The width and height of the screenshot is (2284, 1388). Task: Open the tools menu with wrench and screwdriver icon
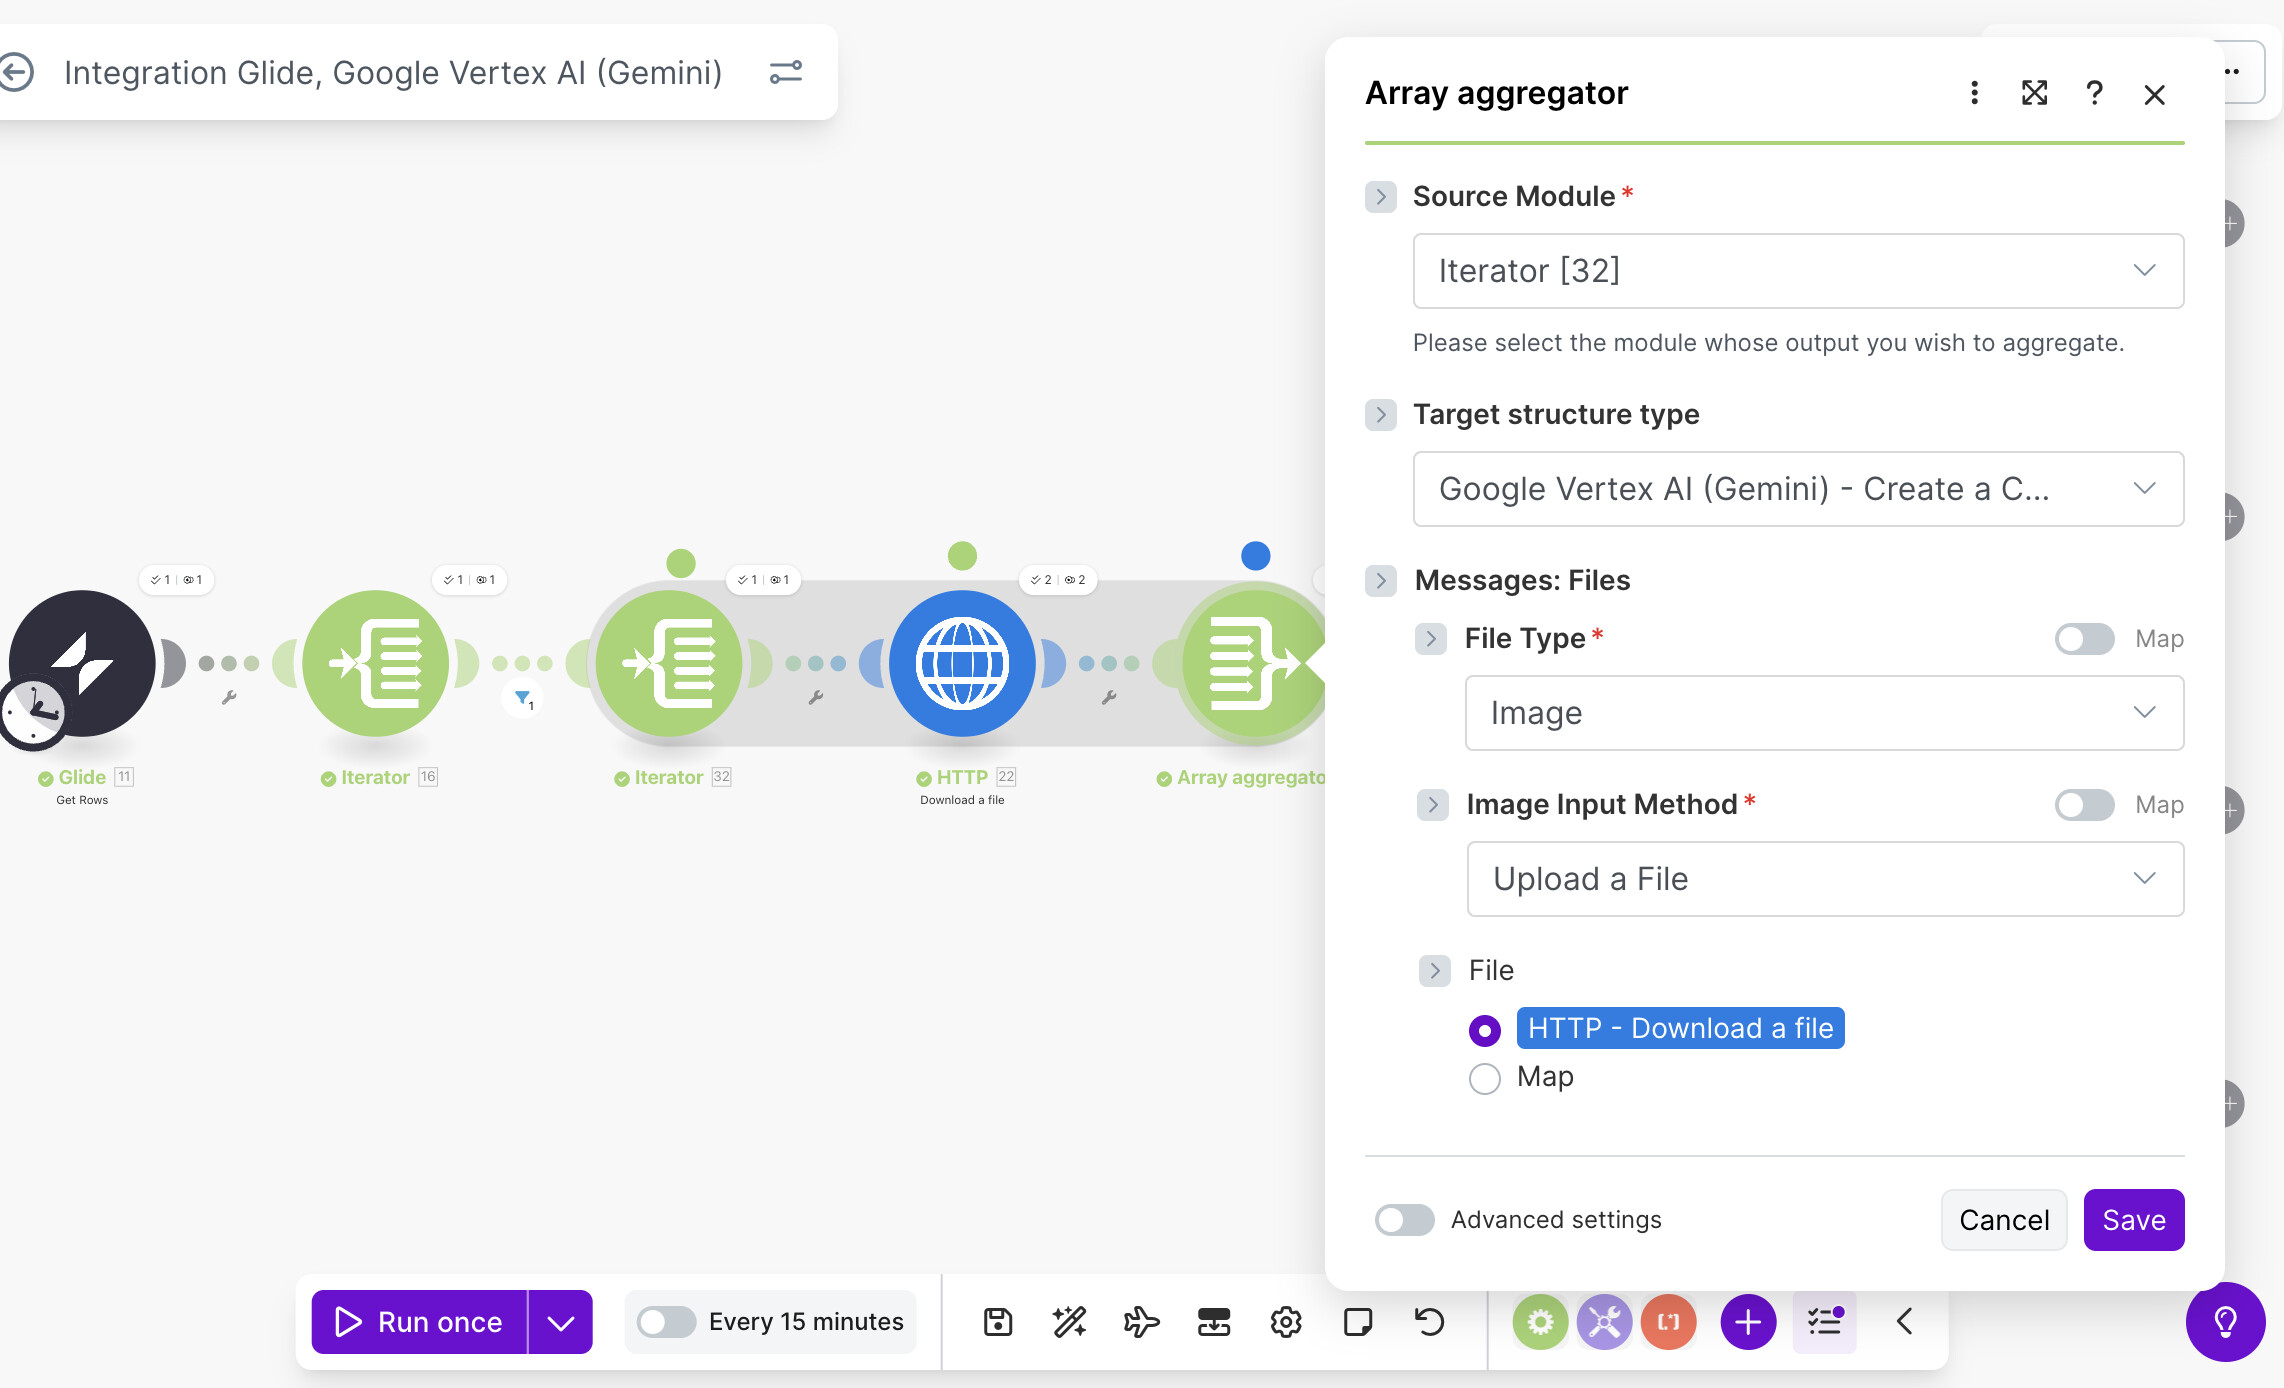(1604, 1321)
